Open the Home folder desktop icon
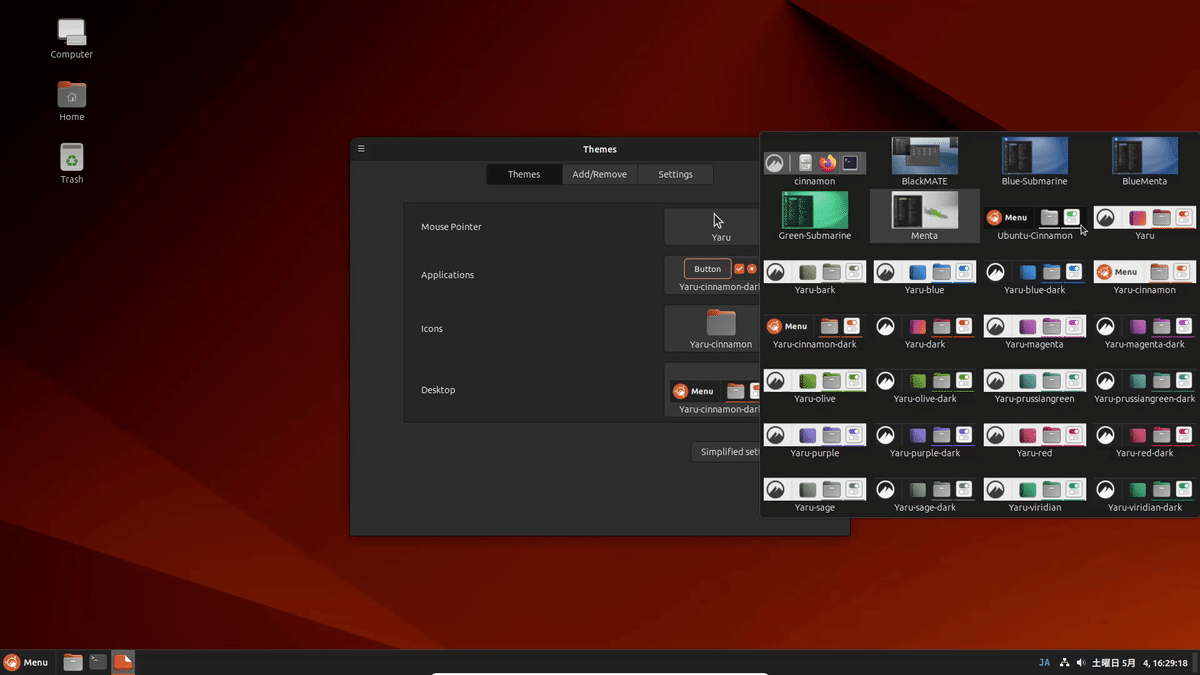The height and width of the screenshot is (675, 1200). point(72,101)
